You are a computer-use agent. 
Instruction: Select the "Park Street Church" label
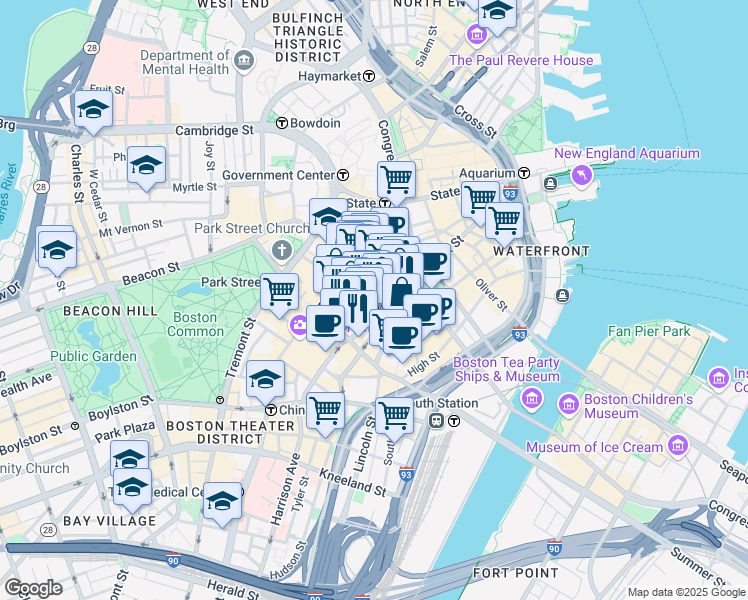(251, 228)
